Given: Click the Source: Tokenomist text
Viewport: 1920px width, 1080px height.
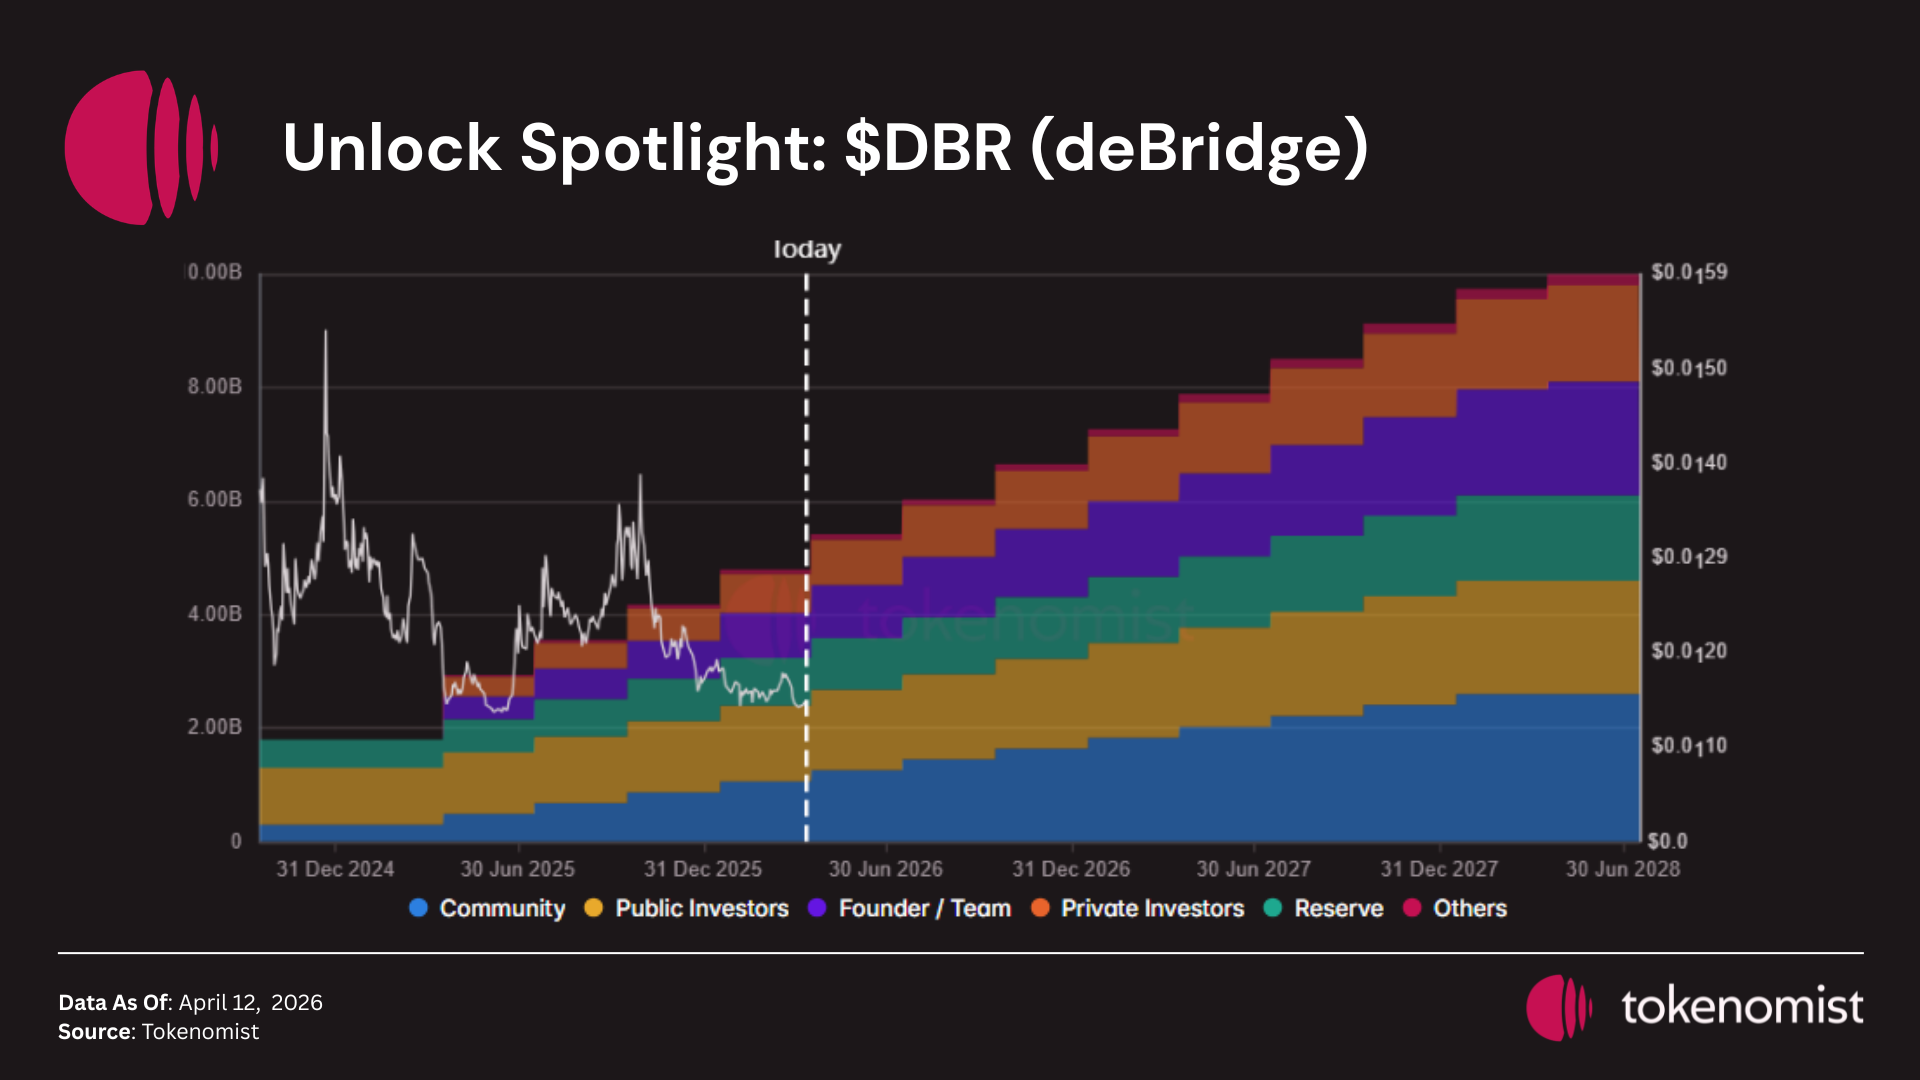Looking at the screenshot, I should (158, 1032).
